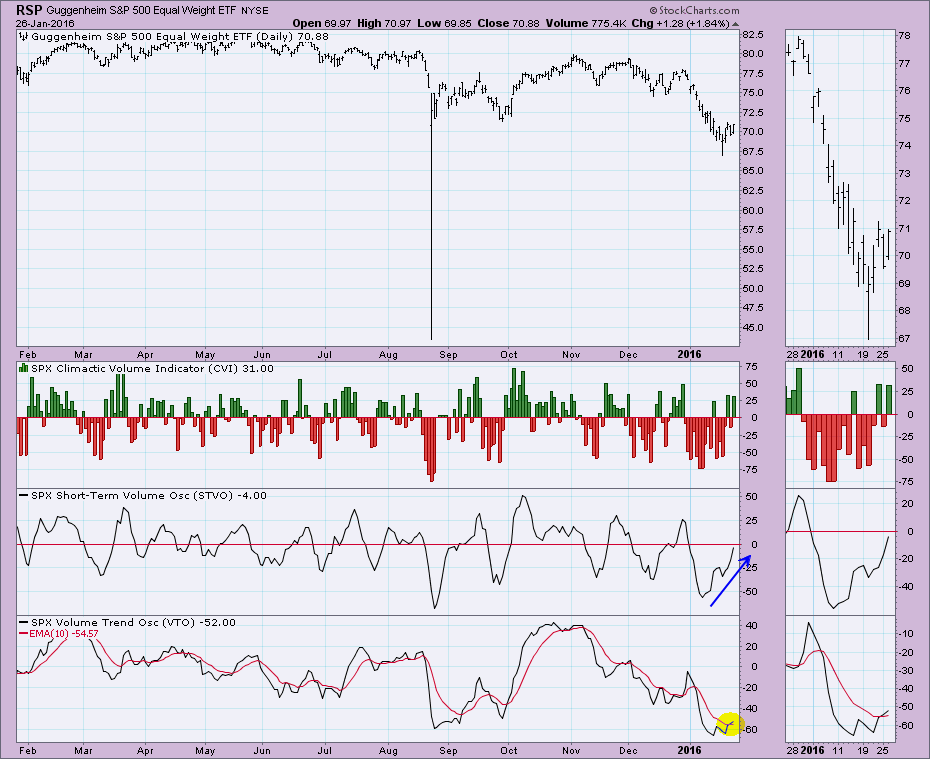Viewport: 930px width, 759px height.
Task: Click the -60 label on the VTO axis
Action: (x=750, y=729)
